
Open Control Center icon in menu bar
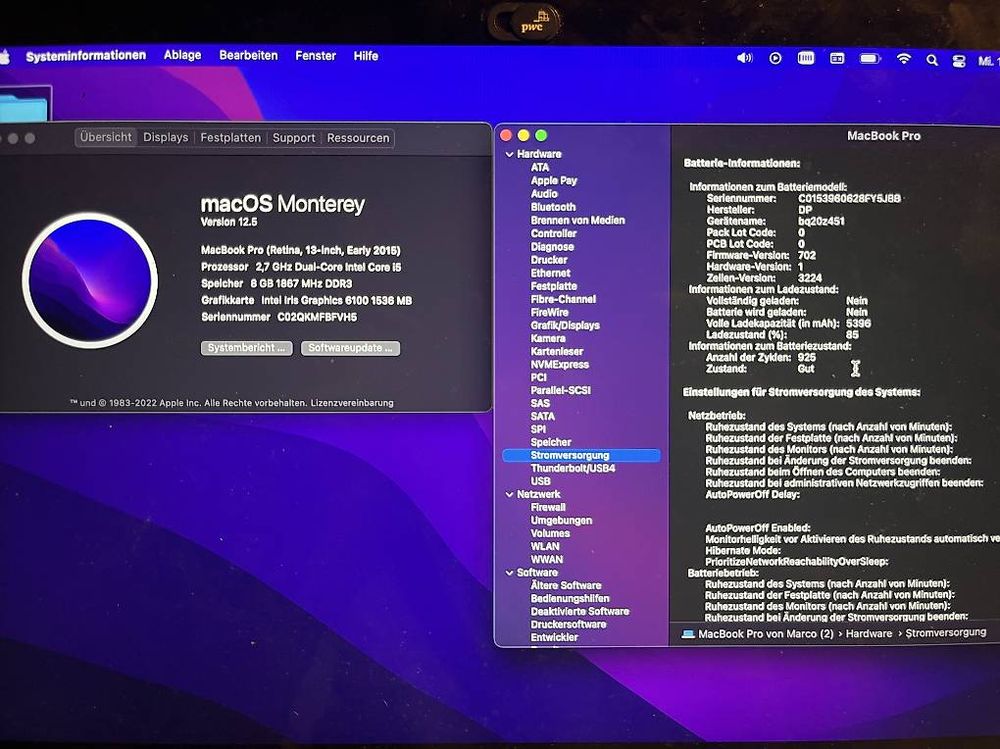[x=958, y=61]
